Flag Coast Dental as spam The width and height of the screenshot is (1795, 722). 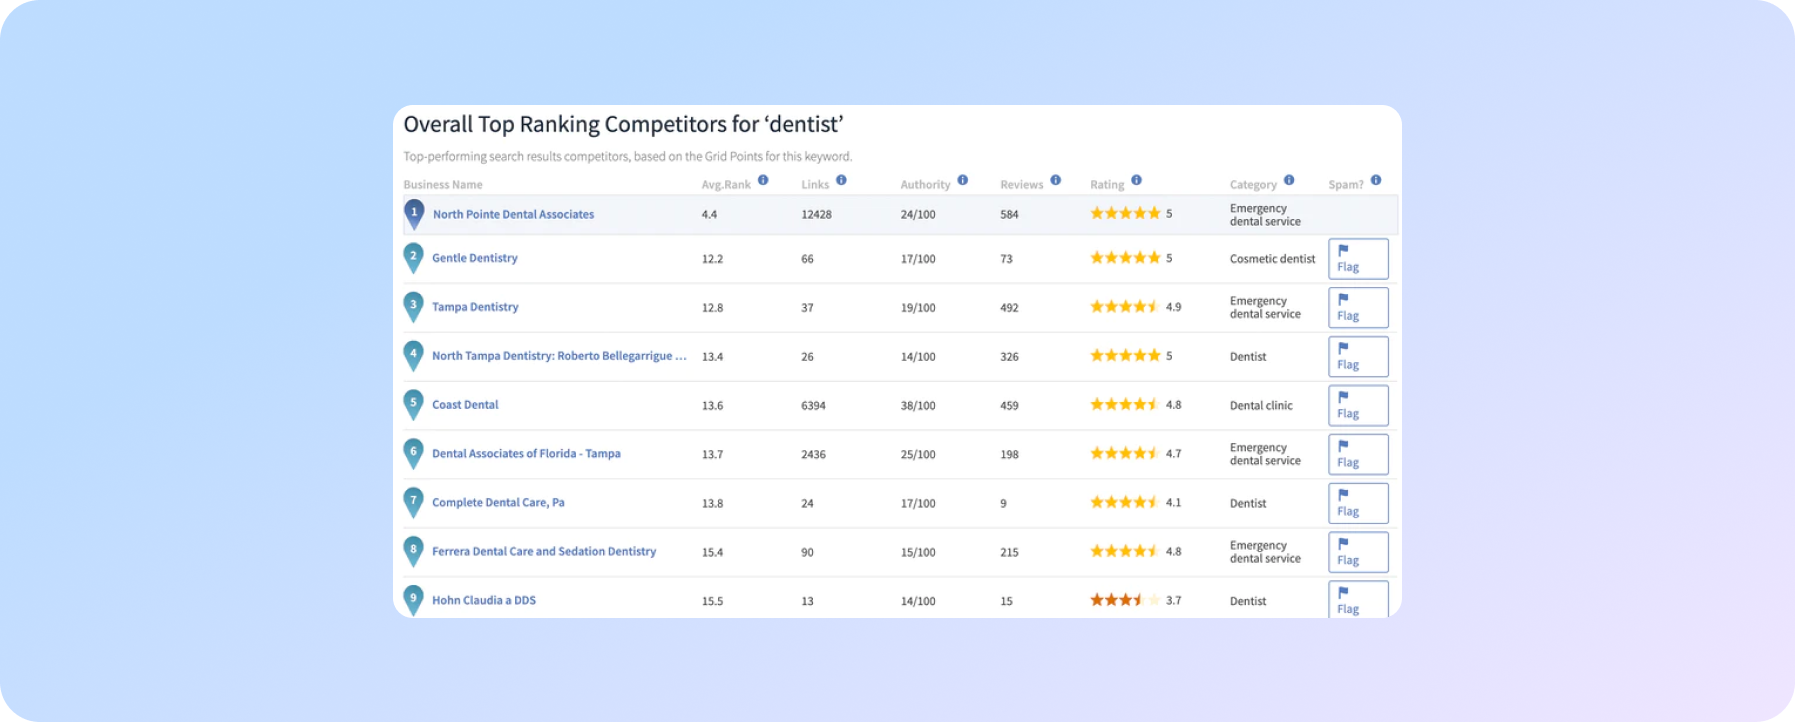pos(1357,406)
